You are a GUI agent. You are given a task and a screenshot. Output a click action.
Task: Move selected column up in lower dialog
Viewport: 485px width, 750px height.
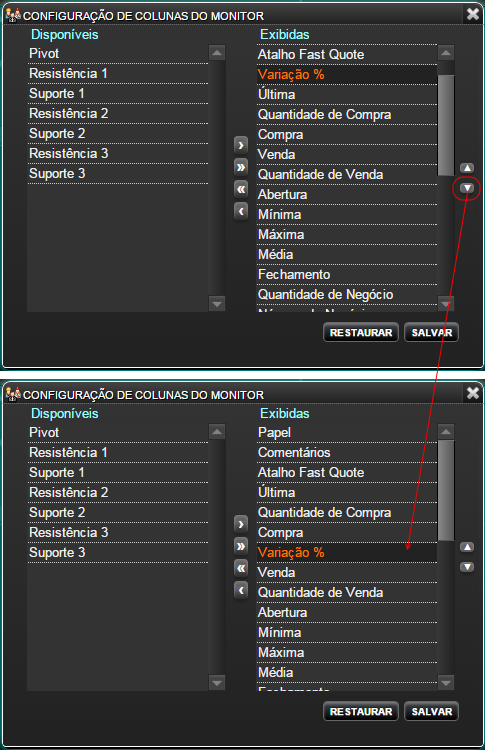tap(467, 547)
